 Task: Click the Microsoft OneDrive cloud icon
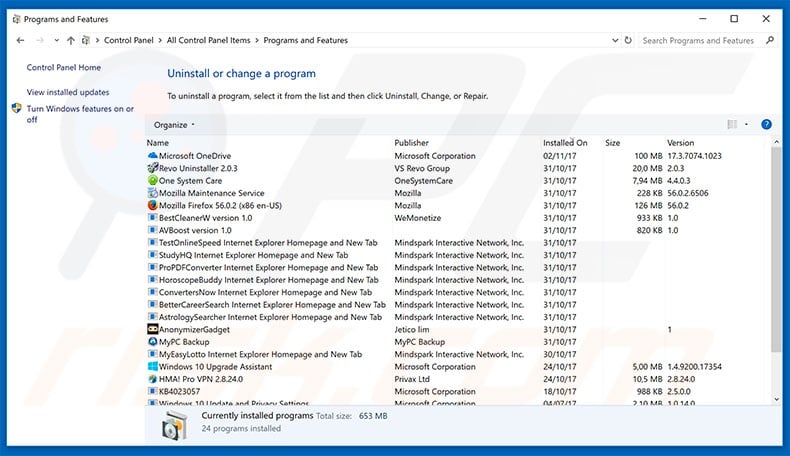153,155
